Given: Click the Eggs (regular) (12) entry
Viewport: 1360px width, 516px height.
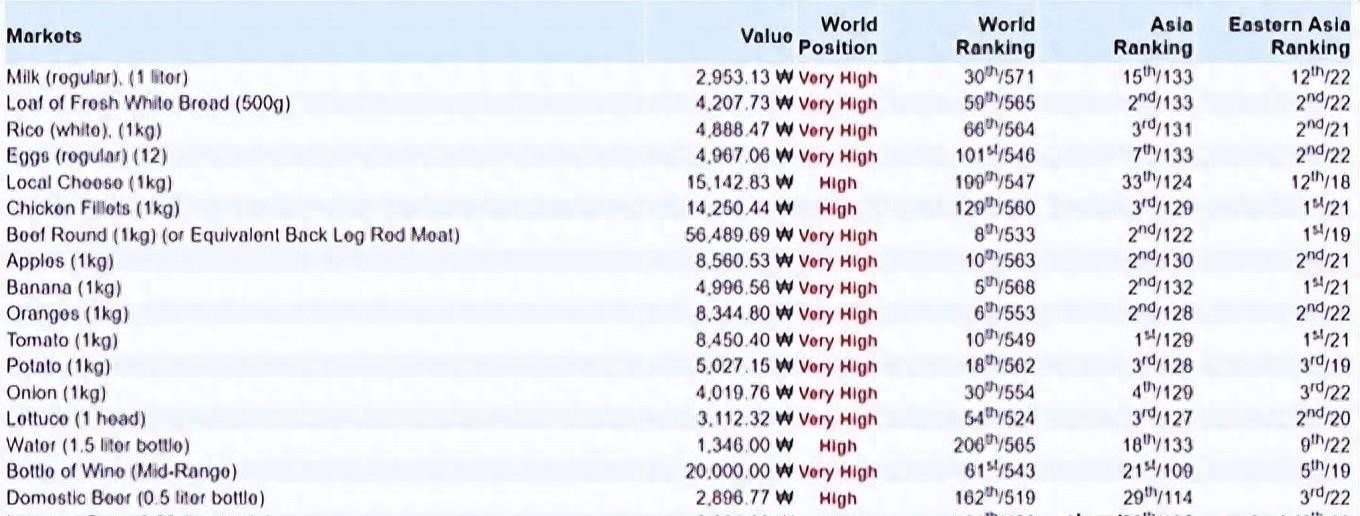Looking at the screenshot, I should pos(87,156).
